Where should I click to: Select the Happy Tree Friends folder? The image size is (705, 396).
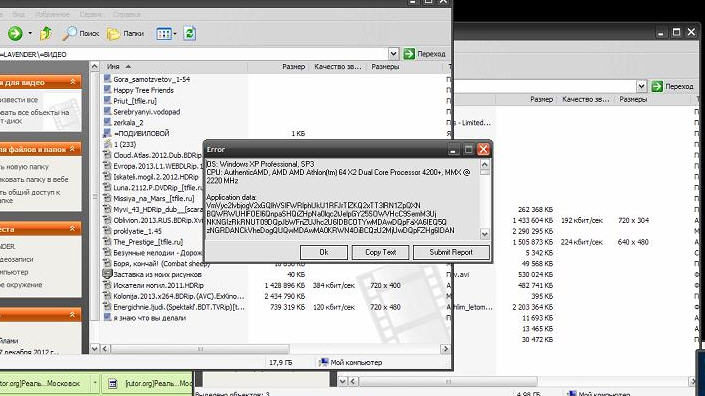tap(138, 90)
